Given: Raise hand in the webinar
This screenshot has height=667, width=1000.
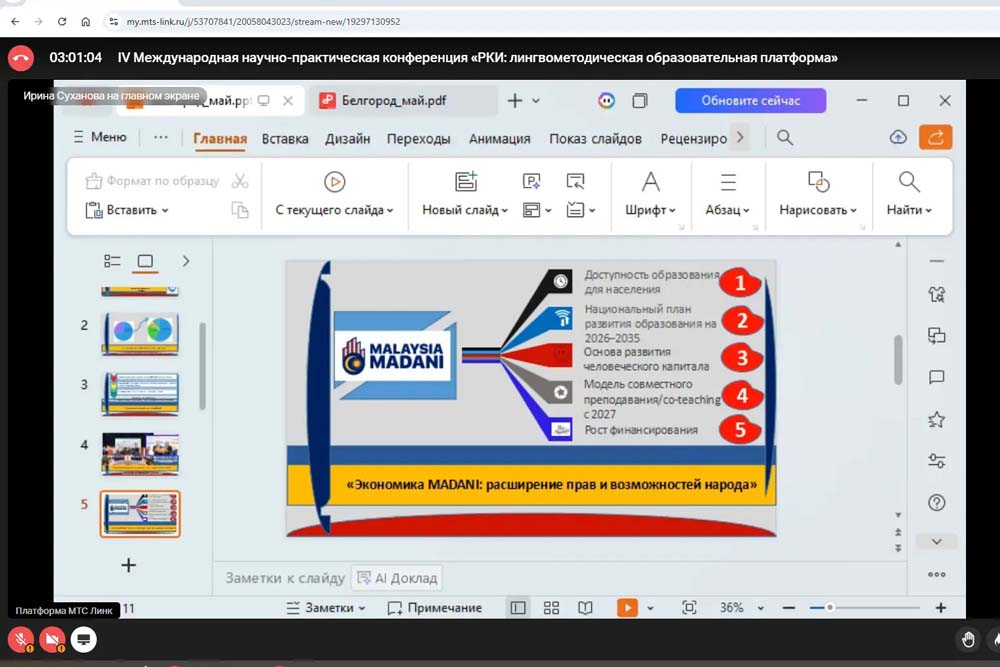Looking at the screenshot, I should coord(968,640).
